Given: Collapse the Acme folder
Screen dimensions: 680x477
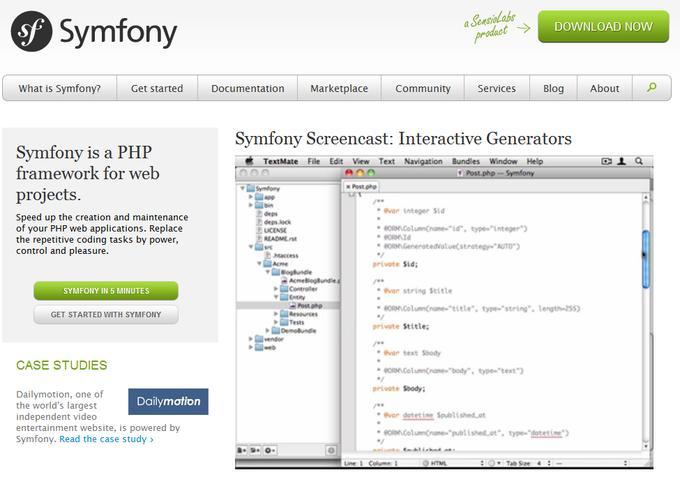Looking at the screenshot, I should [259, 264].
